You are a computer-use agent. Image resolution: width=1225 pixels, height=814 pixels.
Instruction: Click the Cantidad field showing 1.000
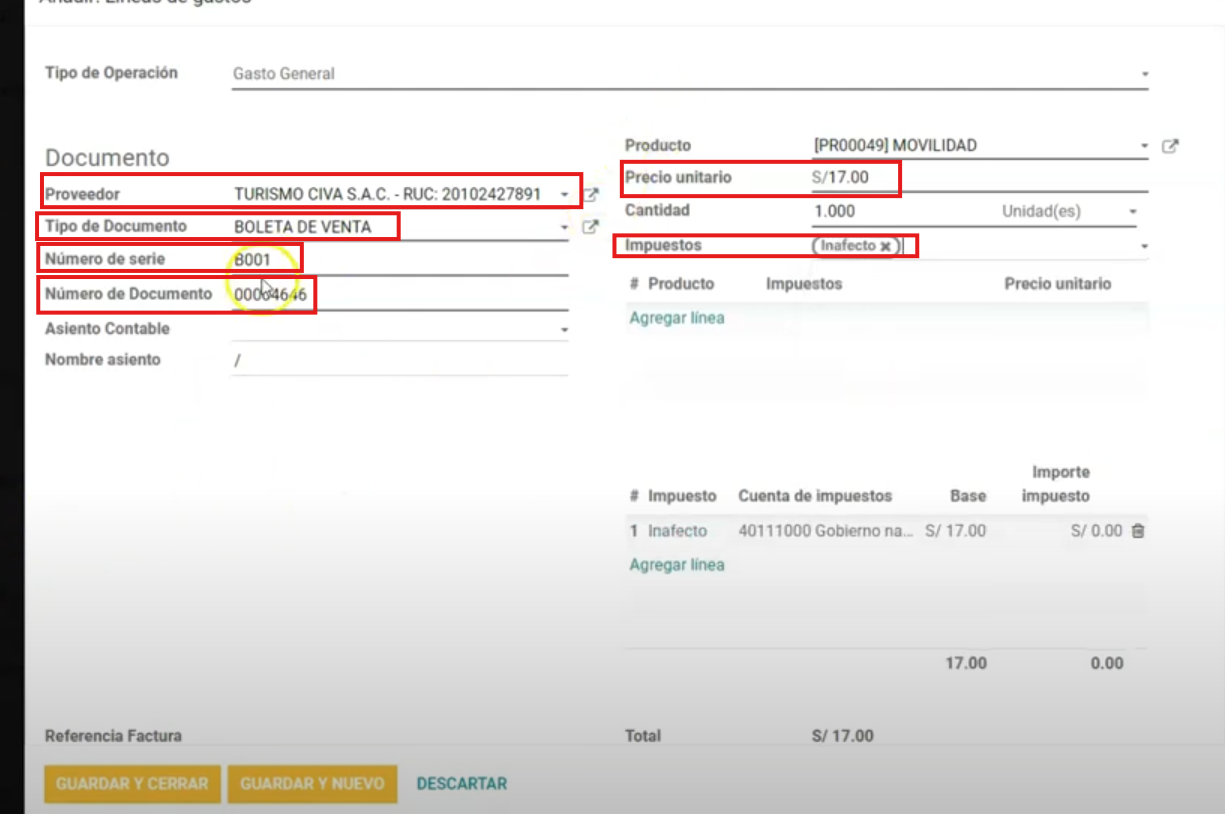(x=900, y=212)
